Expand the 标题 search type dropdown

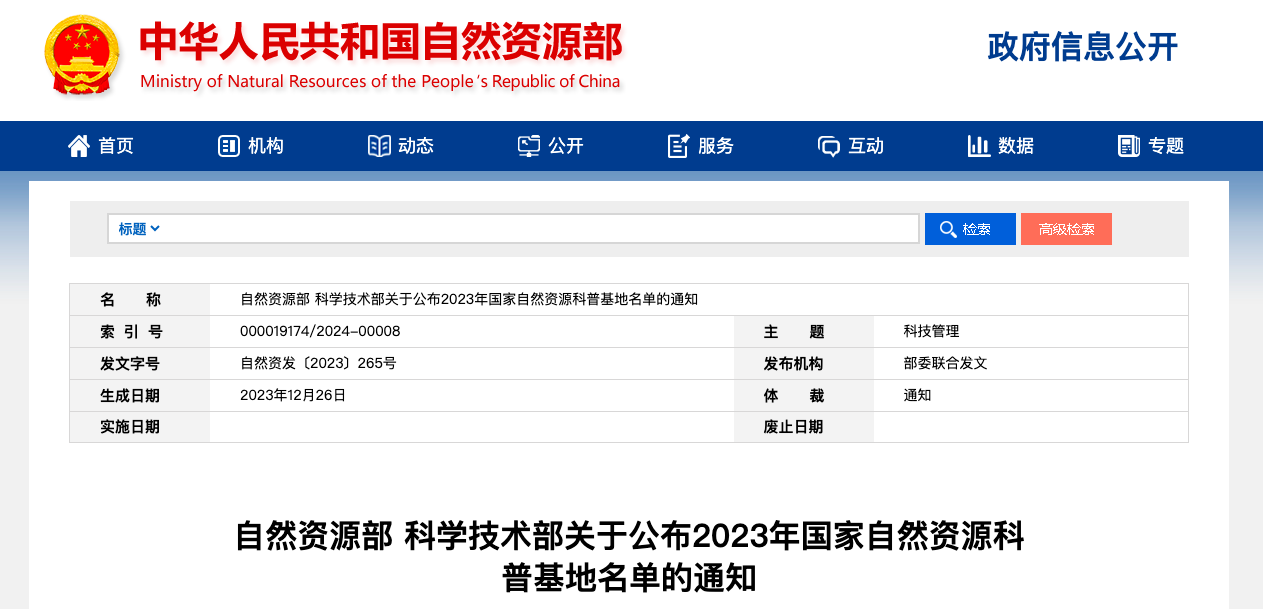[x=139, y=229]
